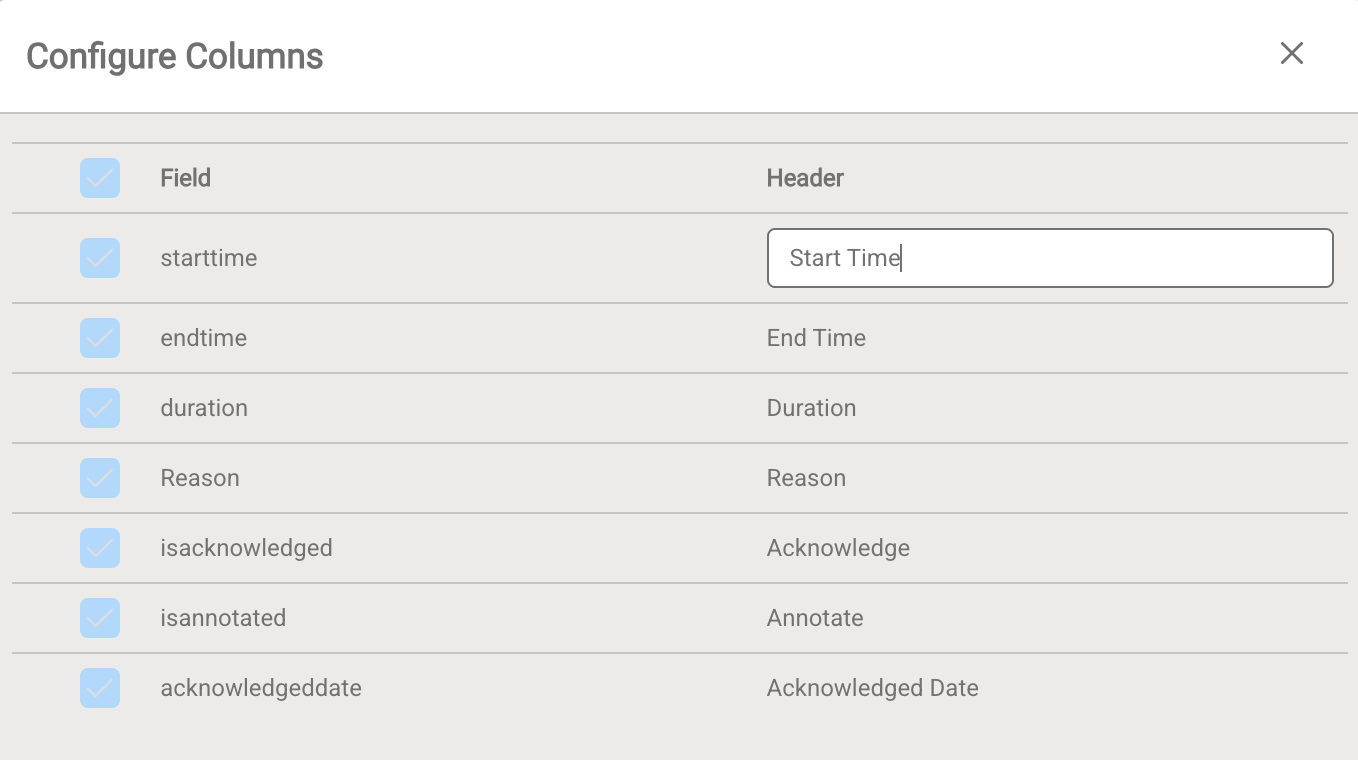This screenshot has width=1358, height=760.
Task: Toggle the select-all checkbox beside Field header
Action: (x=99, y=177)
